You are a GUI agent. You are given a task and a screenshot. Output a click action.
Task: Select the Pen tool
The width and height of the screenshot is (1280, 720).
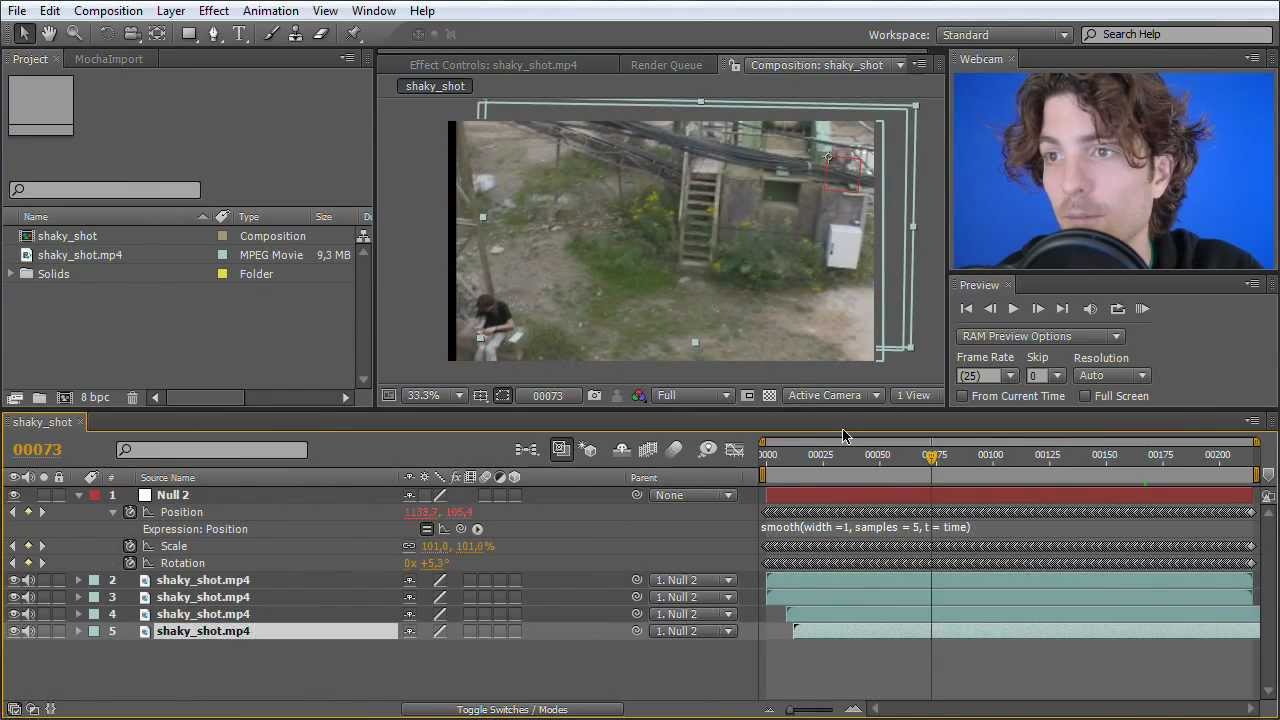[214, 34]
